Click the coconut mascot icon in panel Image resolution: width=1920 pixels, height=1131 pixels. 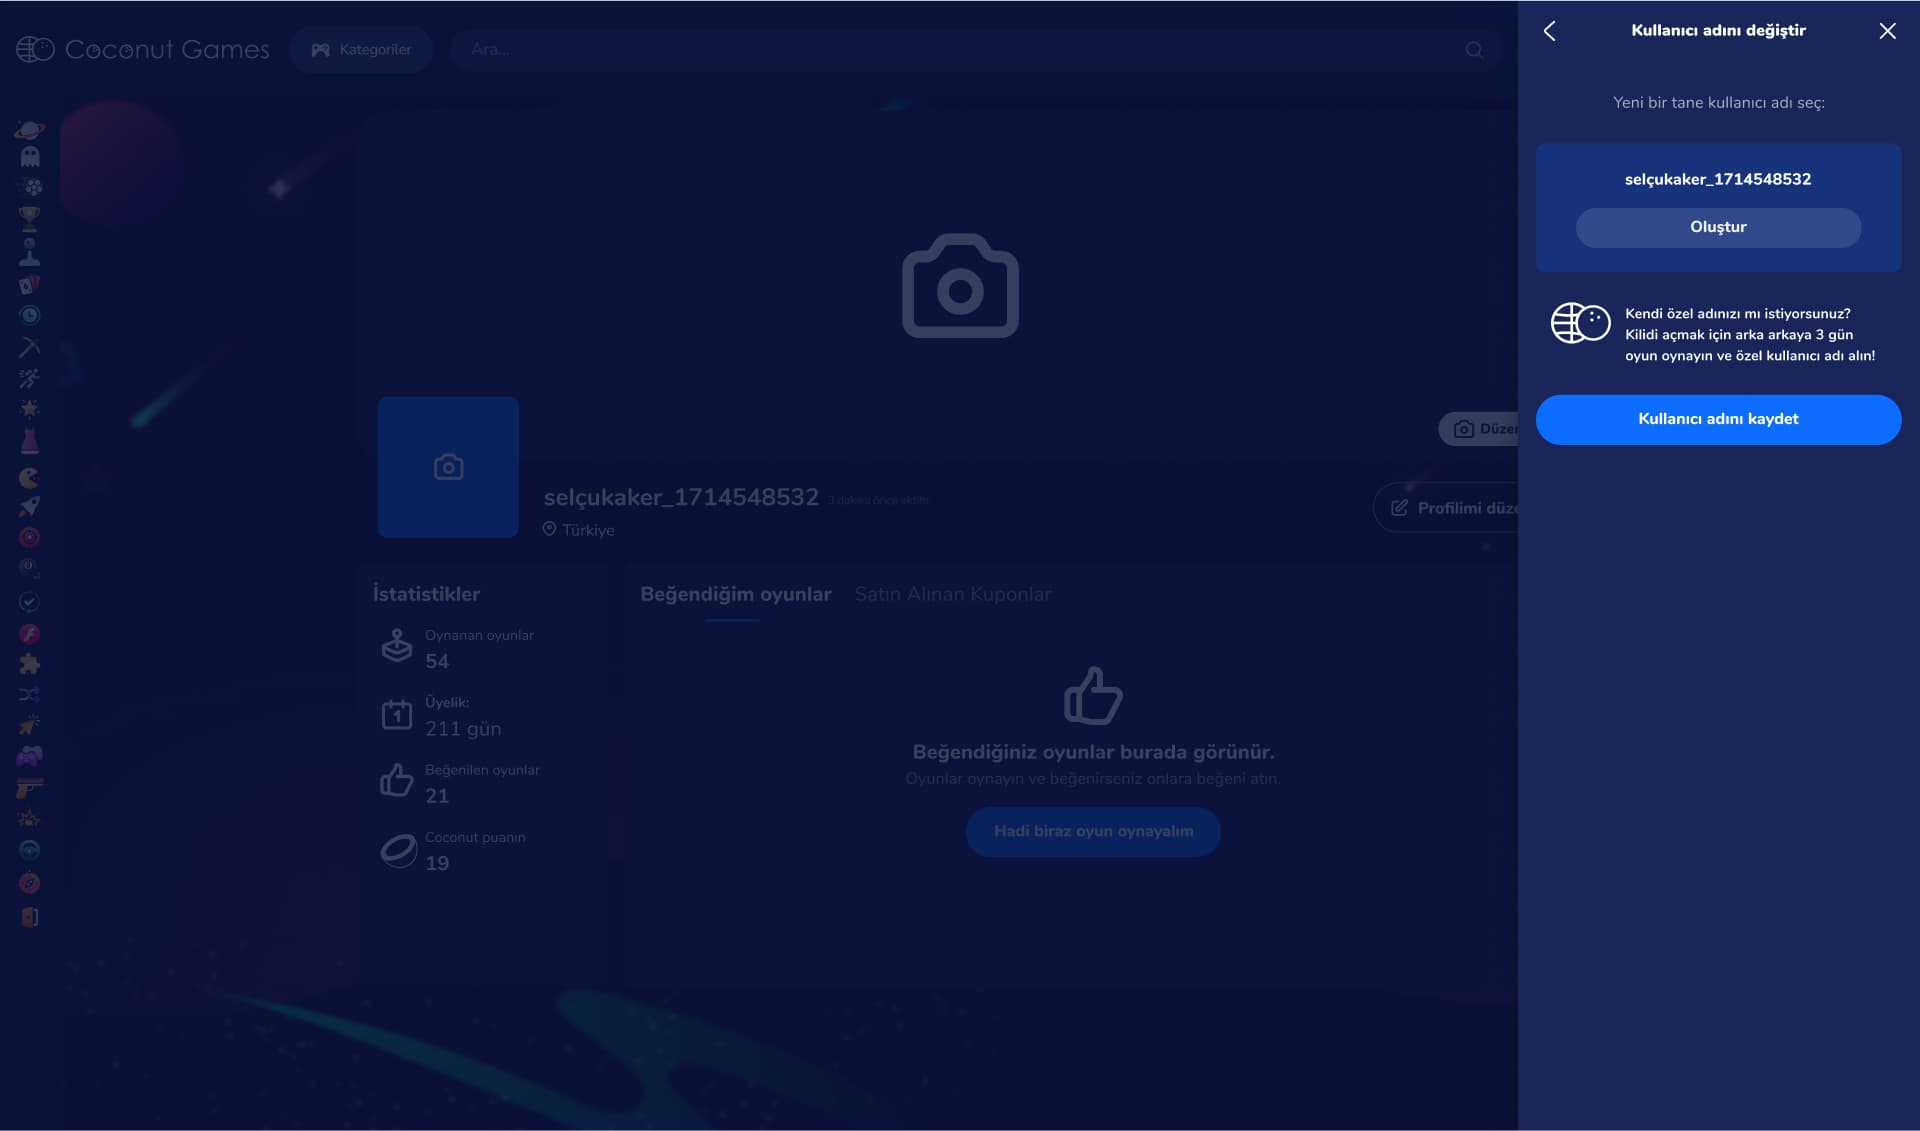(x=1580, y=323)
